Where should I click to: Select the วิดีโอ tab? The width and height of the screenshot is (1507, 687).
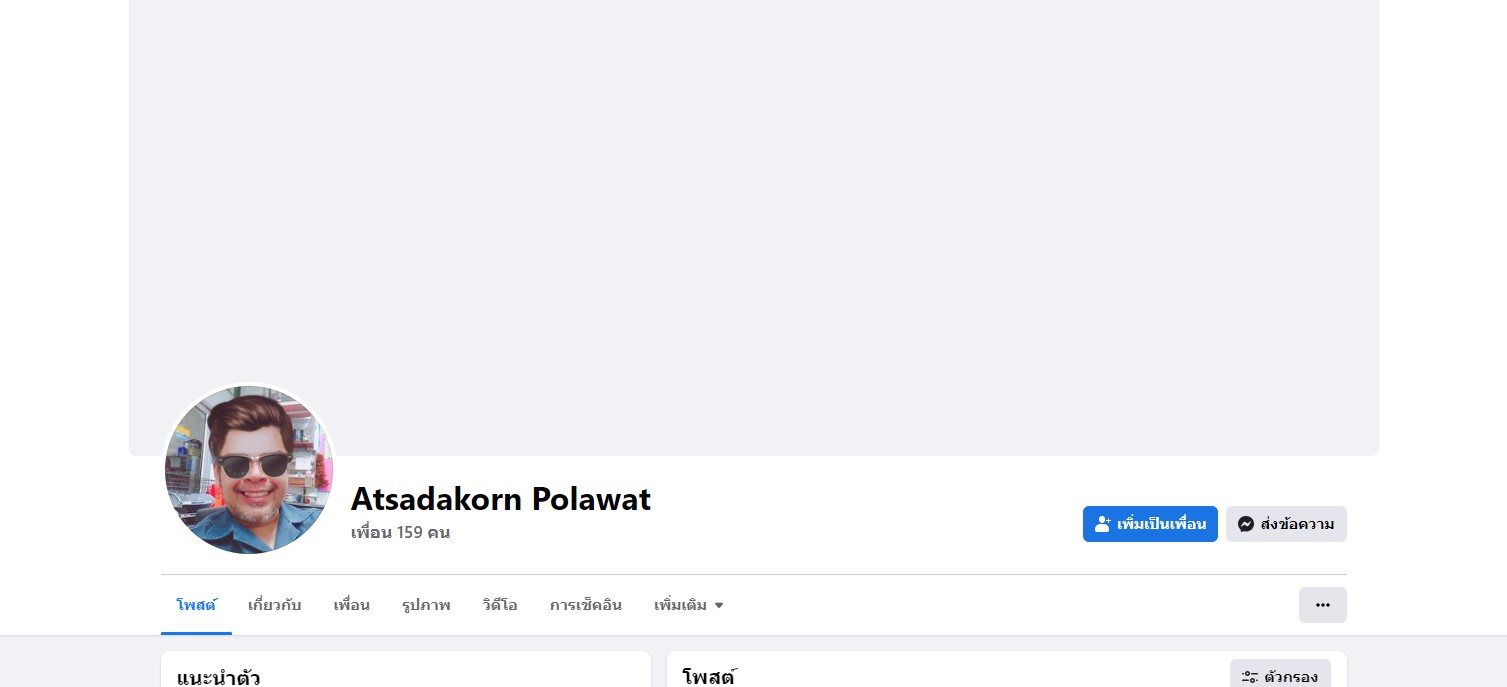[x=500, y=605]
